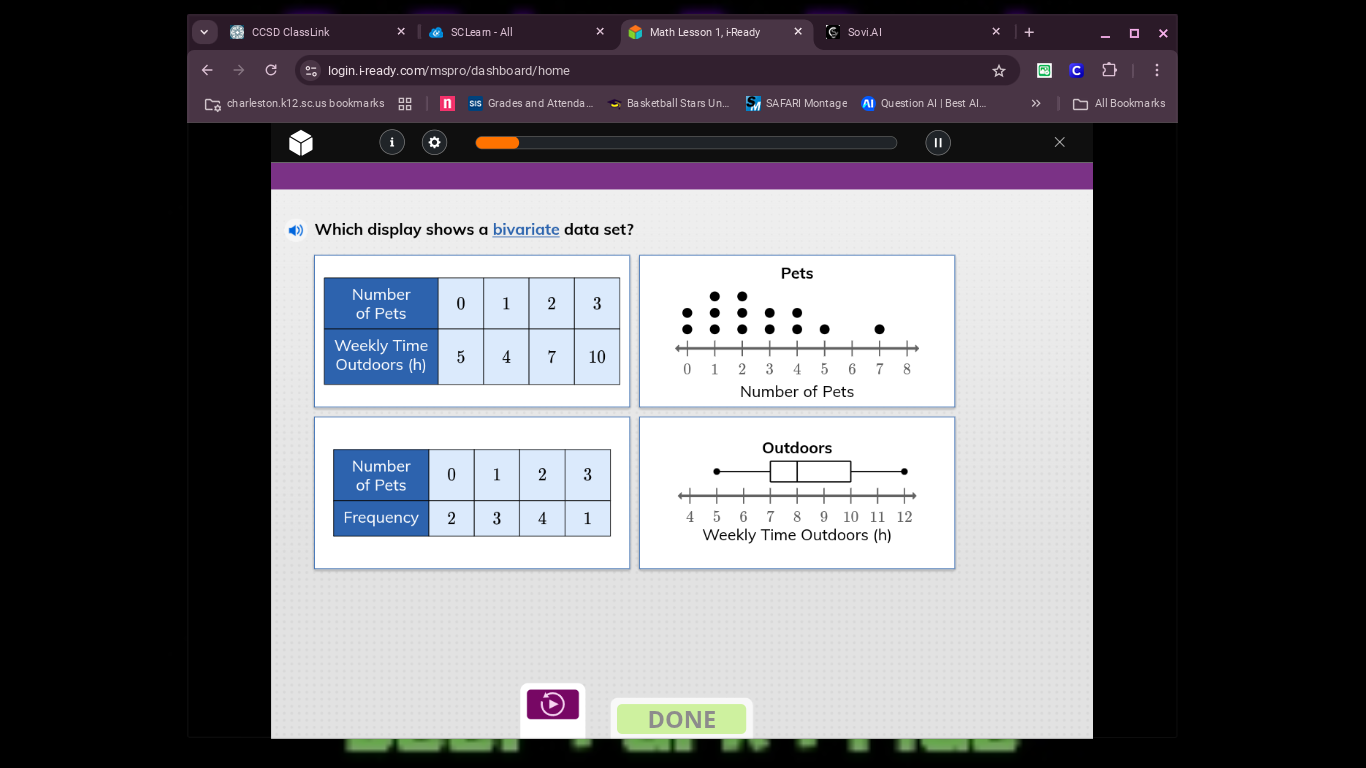Click the orange lesson progress bar
This screenshot has width=1366, height=768.
coord(498,142)
